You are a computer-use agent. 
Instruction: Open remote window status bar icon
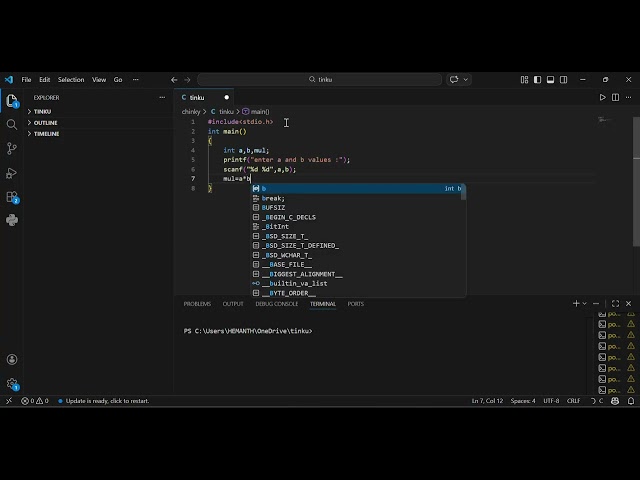pos(9,401)
